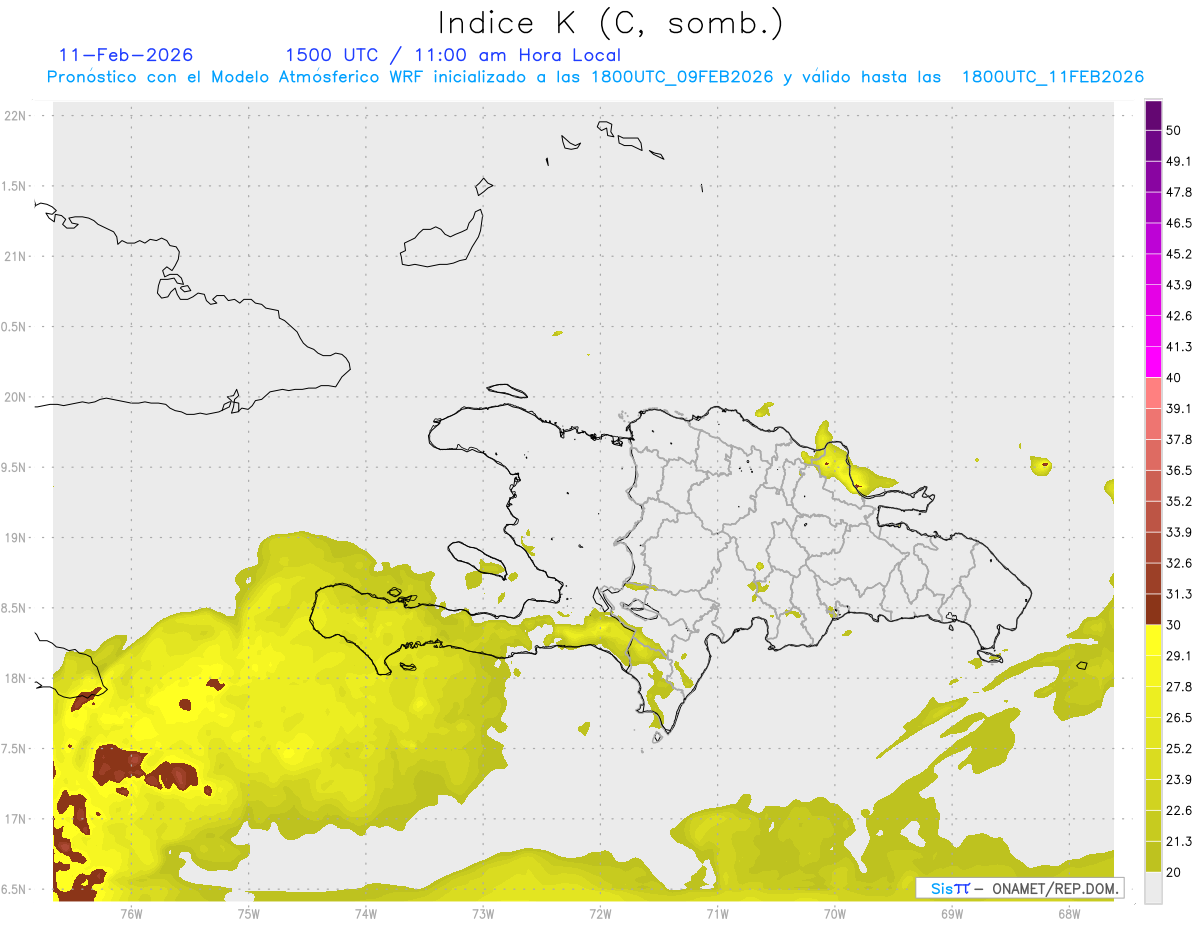This screenshot has height=927, width=1200.
Task: Click the '36.5' color bar label
Action: tap(1180, 470)
